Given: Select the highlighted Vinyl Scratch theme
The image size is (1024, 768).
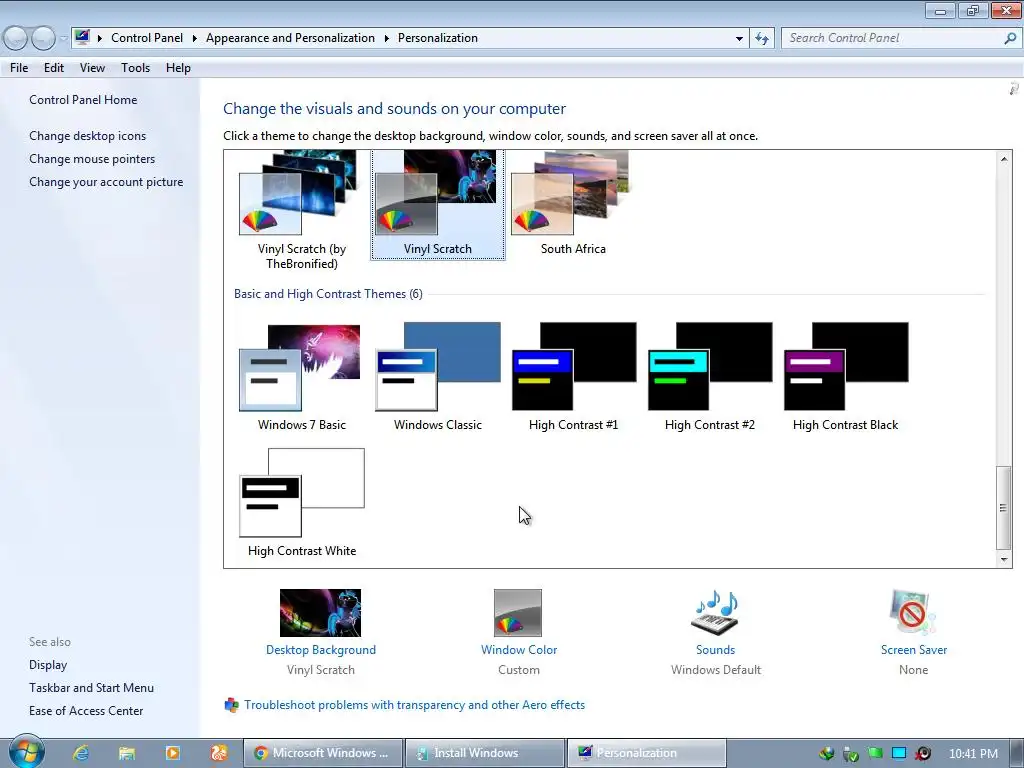Looking at the screenshot, I should 438,204.
